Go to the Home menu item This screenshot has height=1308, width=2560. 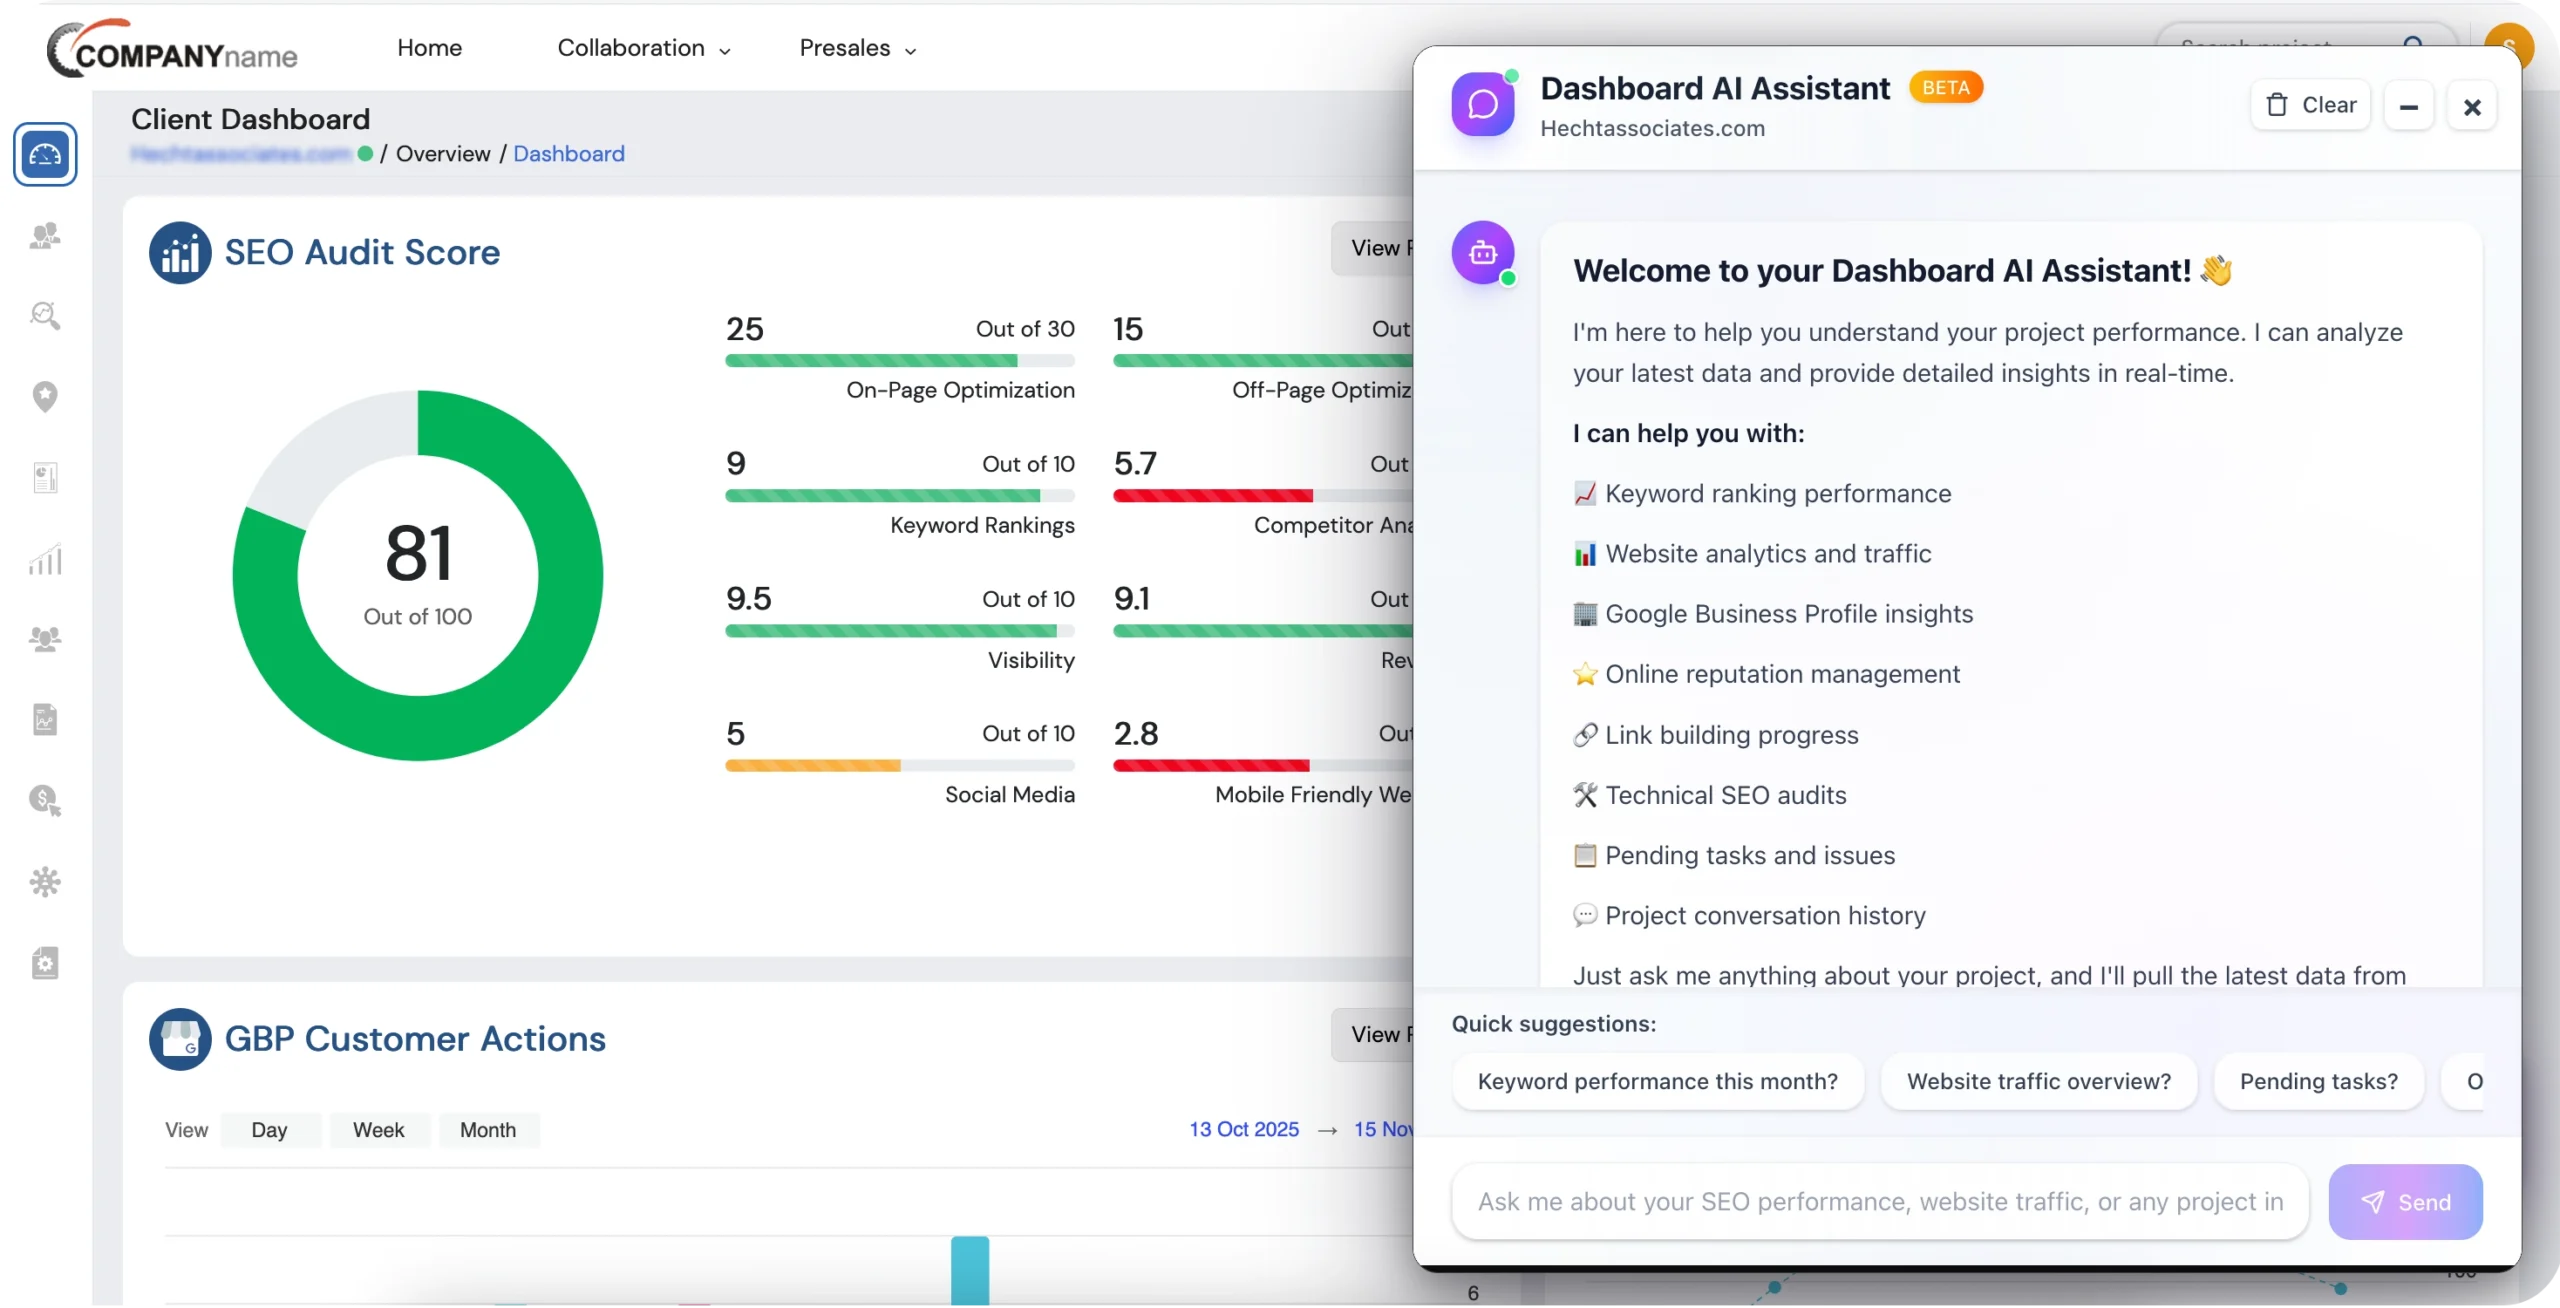[x=429, y=48]
